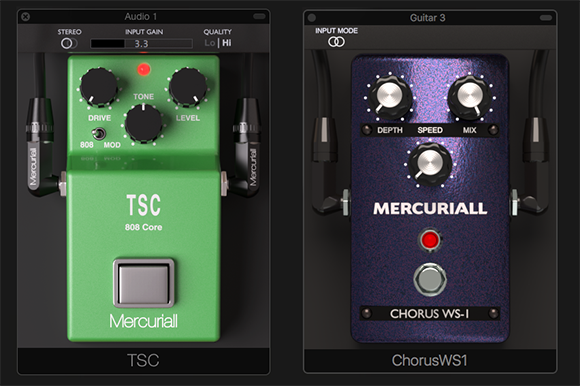Click the MIX knob on Chorus pedal

tap(470, 97)
